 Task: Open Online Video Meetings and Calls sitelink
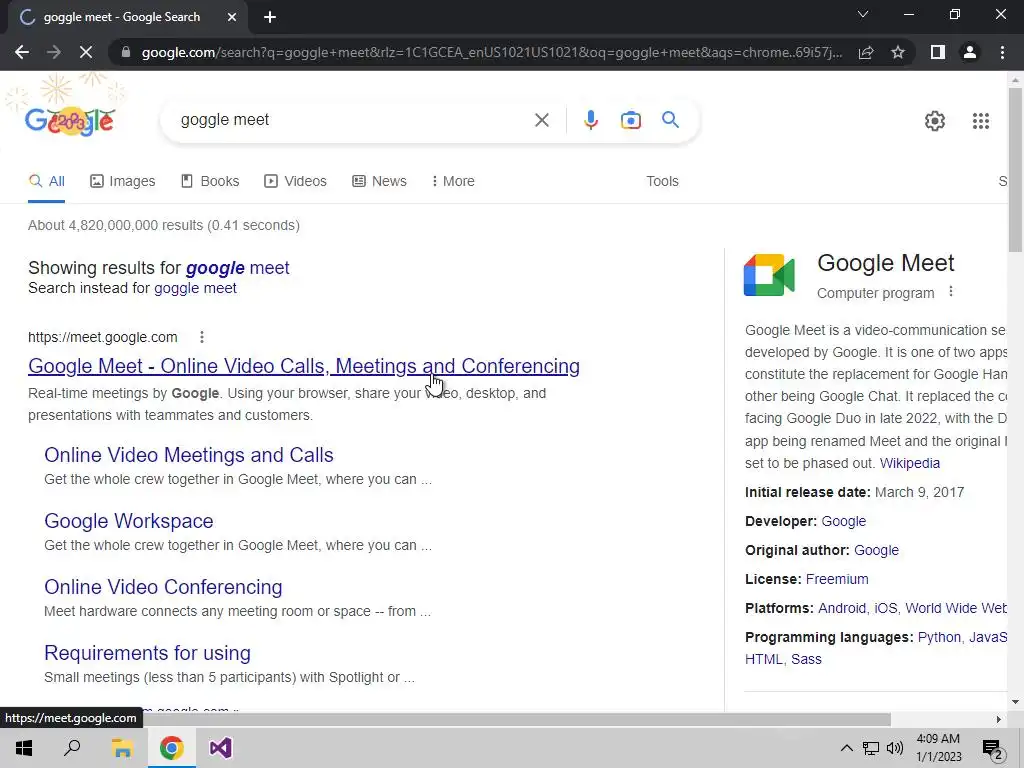point(189,455)
